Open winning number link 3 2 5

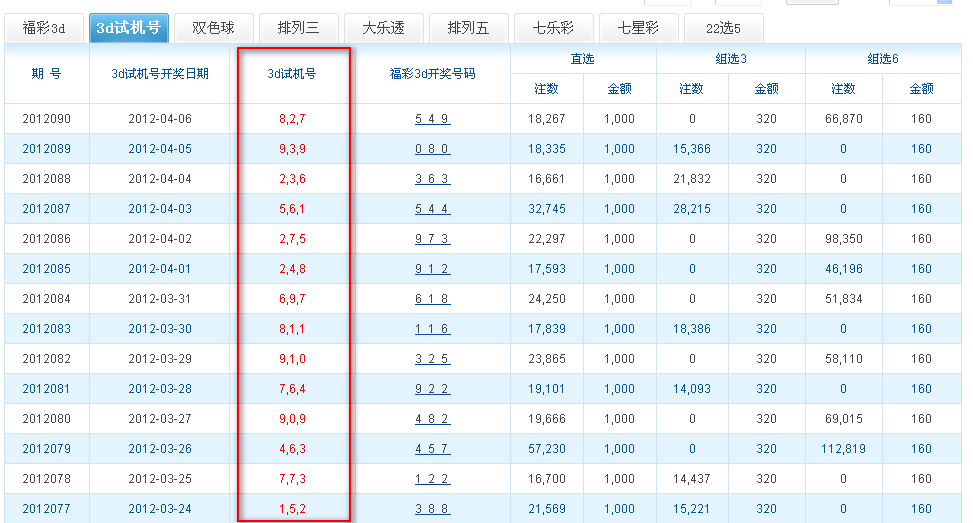433,359
